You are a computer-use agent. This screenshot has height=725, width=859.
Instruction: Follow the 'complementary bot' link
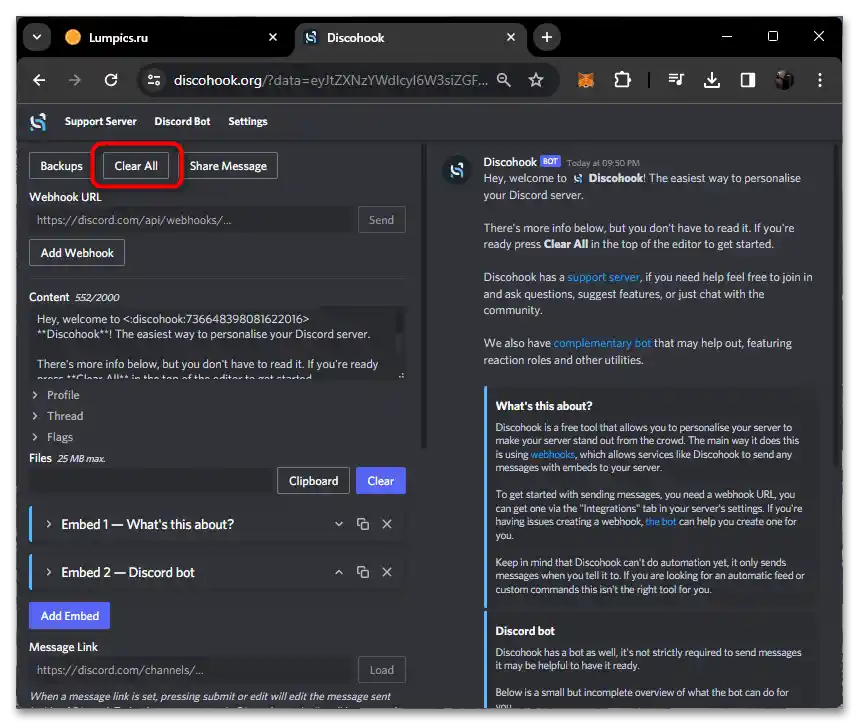tap(602, 343)
